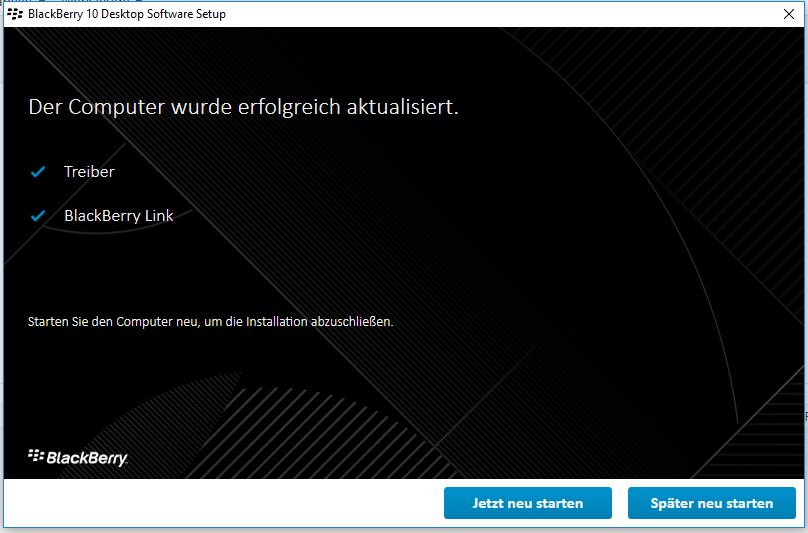
Task: Click the Jetzt neu starten button
Action: 528,503
